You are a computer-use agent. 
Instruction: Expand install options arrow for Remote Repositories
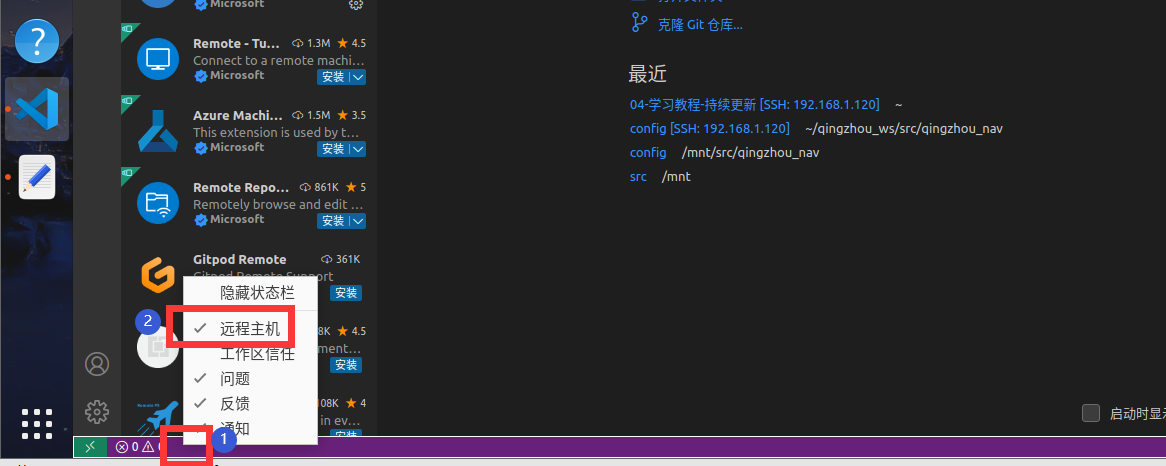358,221
